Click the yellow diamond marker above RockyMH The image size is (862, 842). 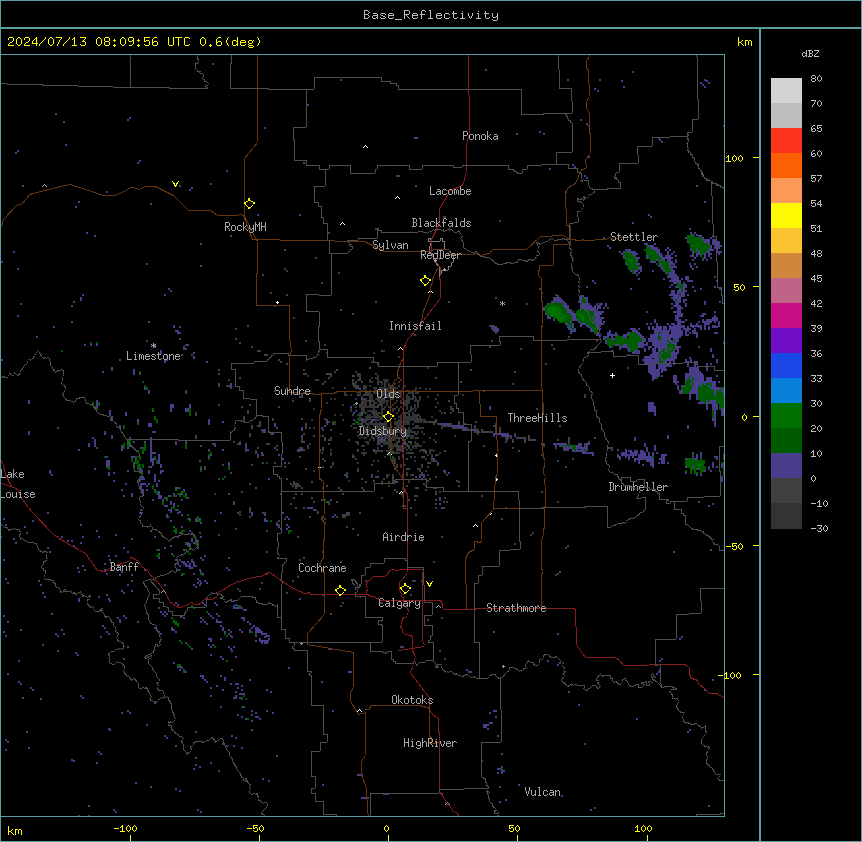(249, 204)
